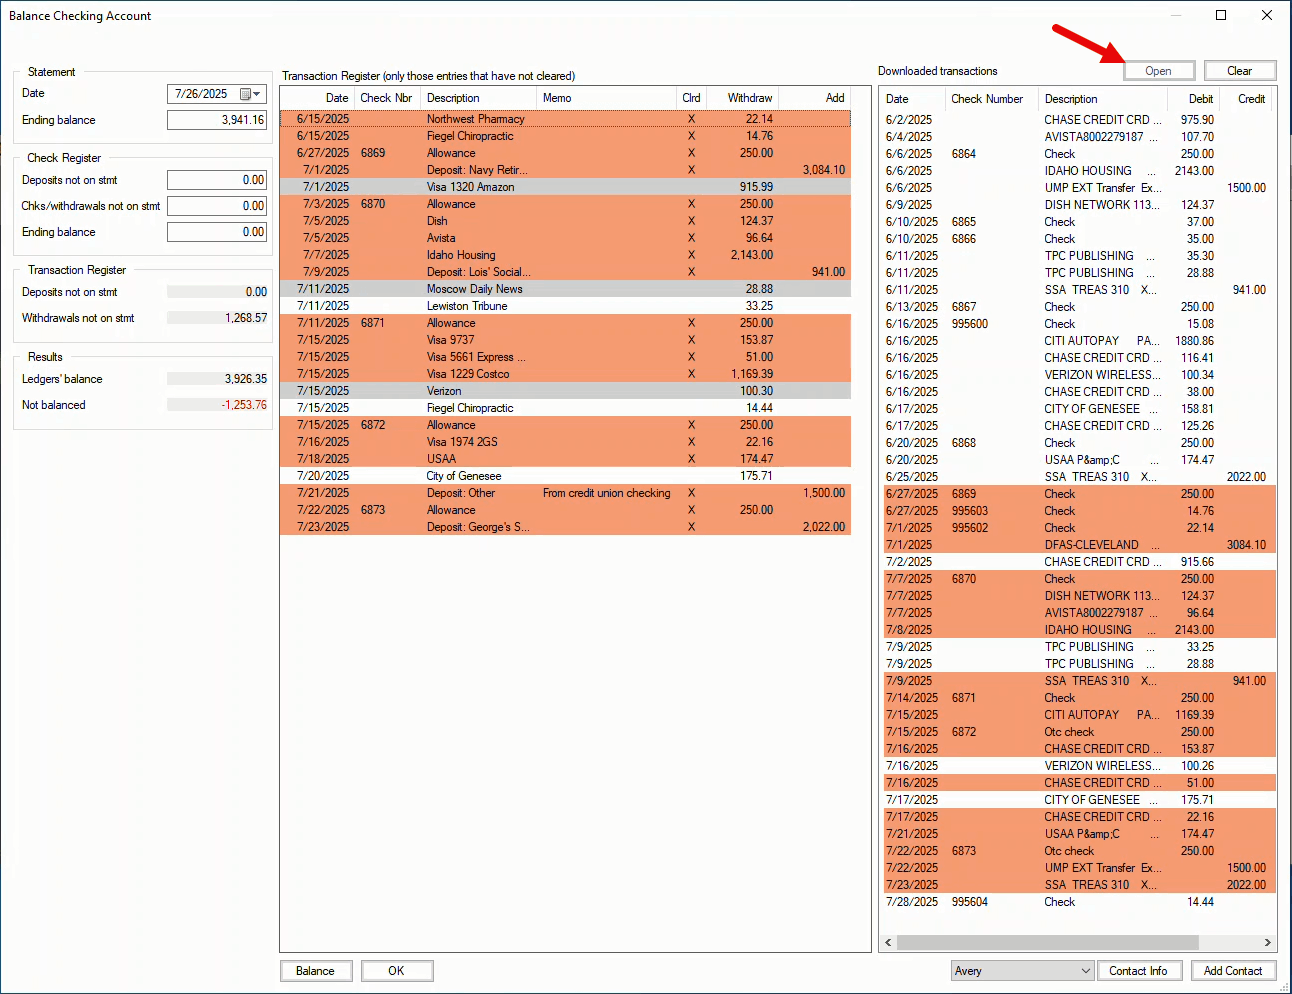Viewport: 1292px width, 994px height.
Task: Click the Clrd column header
Action: [691, 98]
